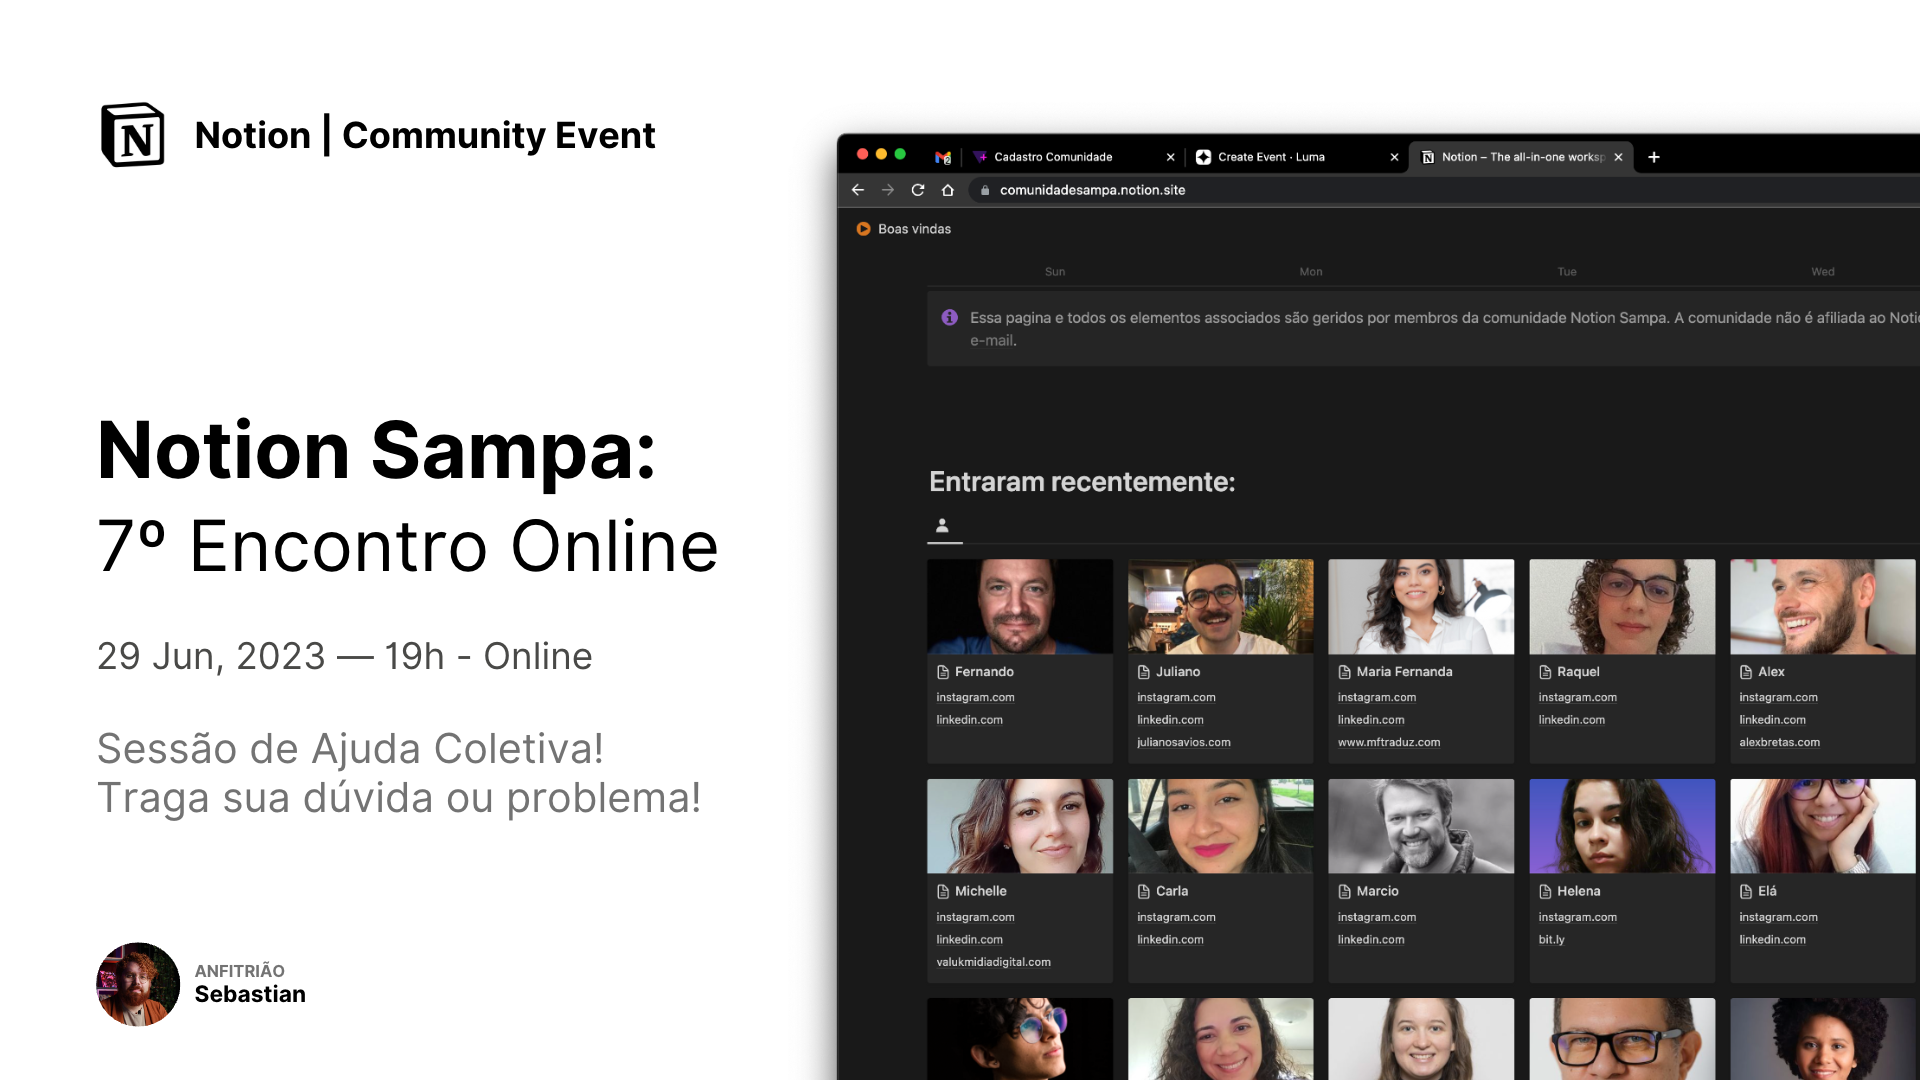The height and width of the screenshot is (1080, 1920).
Task: Click the orange Boas vindas play icon
Action: [863, 229]
